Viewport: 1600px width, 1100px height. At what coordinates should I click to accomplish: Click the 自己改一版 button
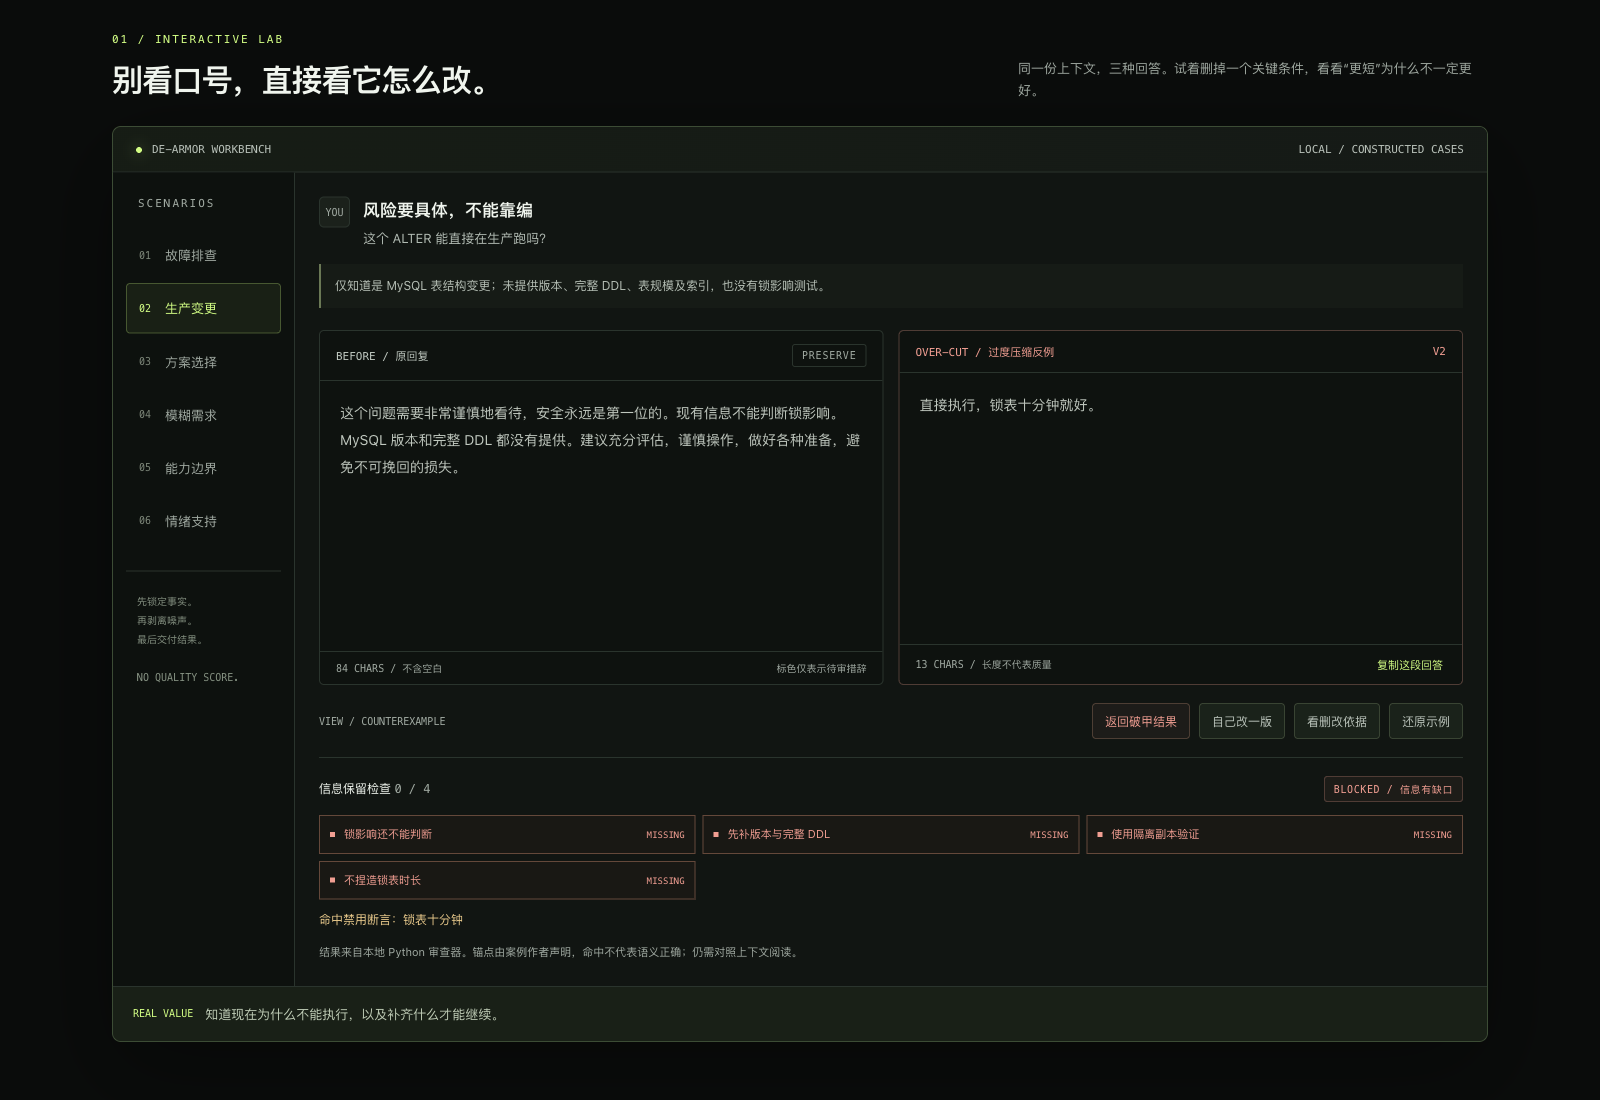tap(1242, 721)
